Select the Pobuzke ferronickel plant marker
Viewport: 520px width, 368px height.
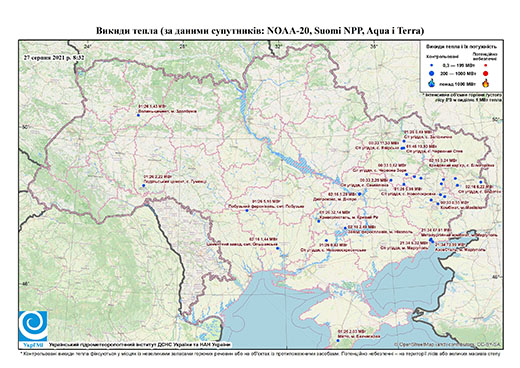(x=247, y=210)
